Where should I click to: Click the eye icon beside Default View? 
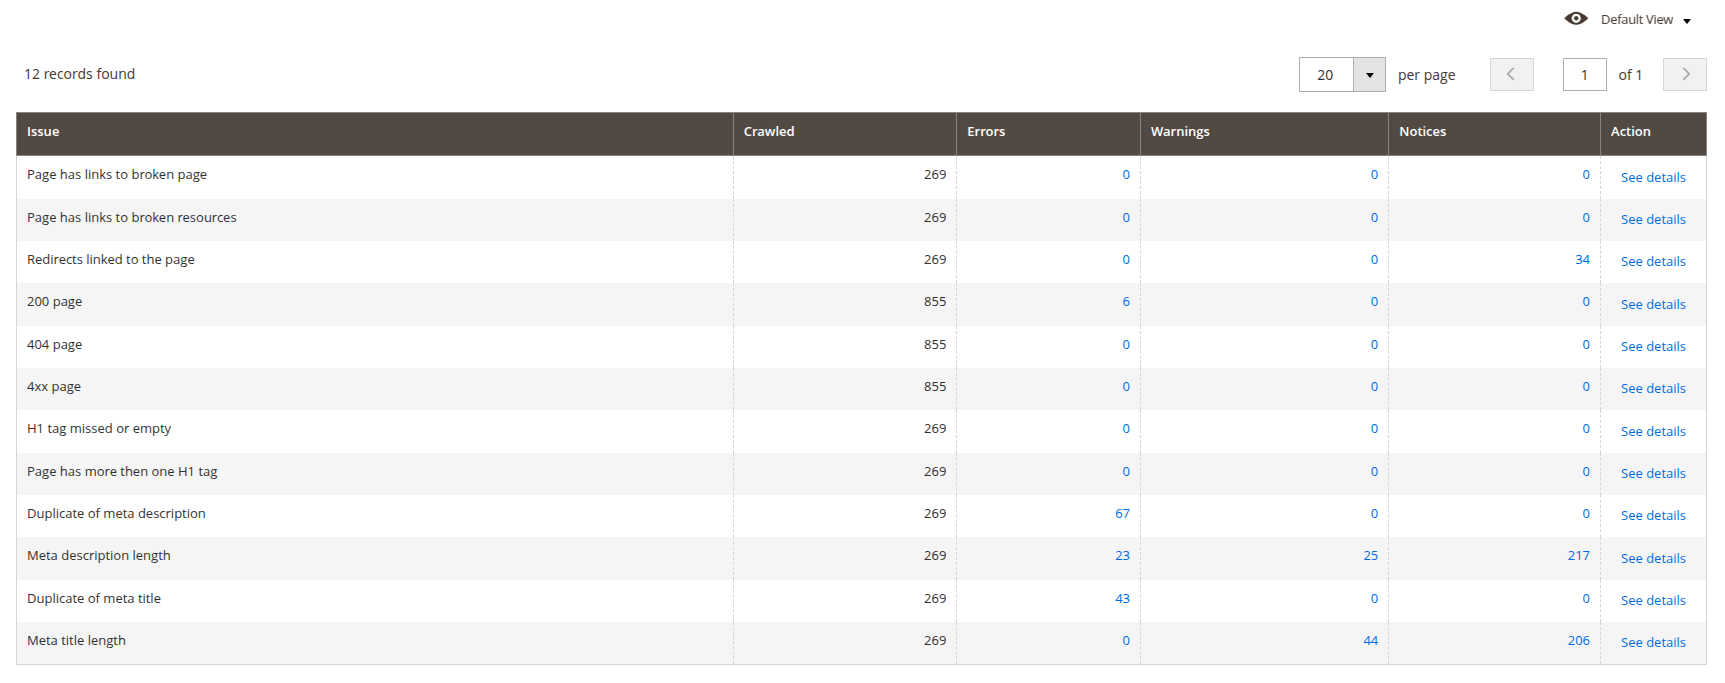pyautogui.click(x=1576, y=19)
